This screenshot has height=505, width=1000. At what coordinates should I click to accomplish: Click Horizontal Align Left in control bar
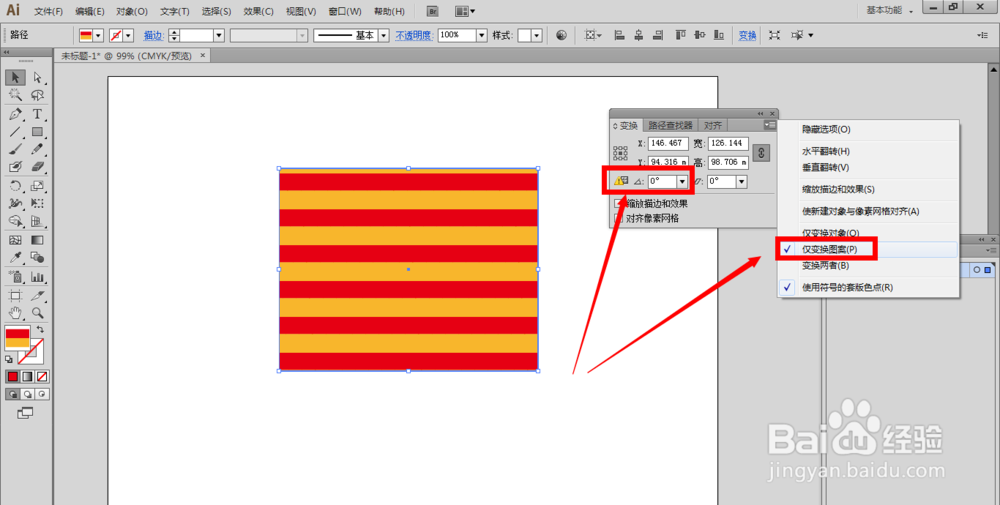[619, 35]
